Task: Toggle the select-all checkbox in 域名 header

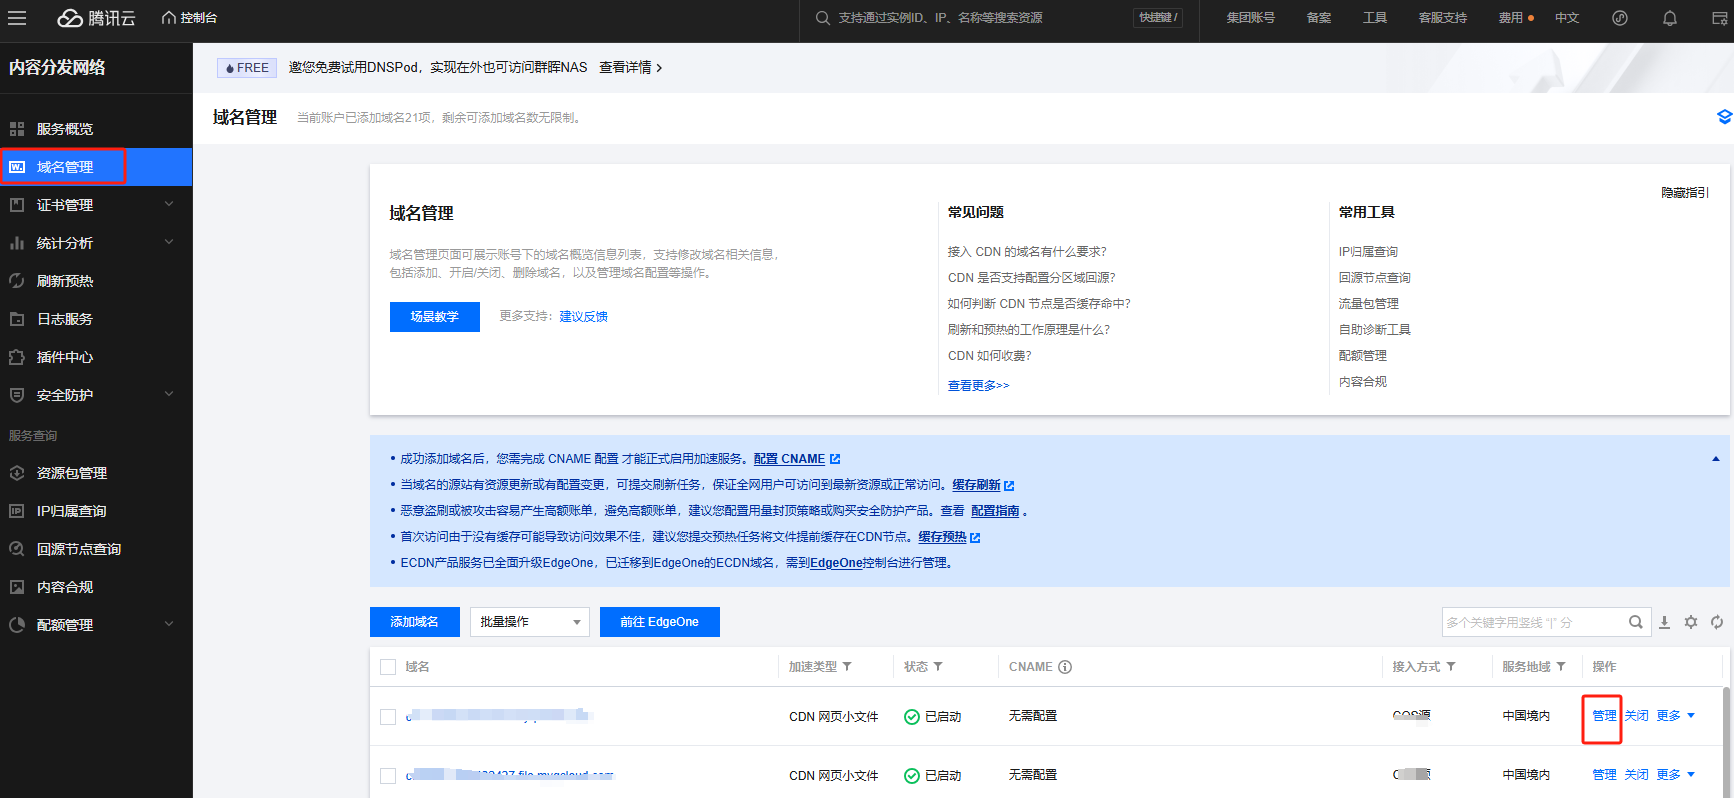Action: (388, 667)
